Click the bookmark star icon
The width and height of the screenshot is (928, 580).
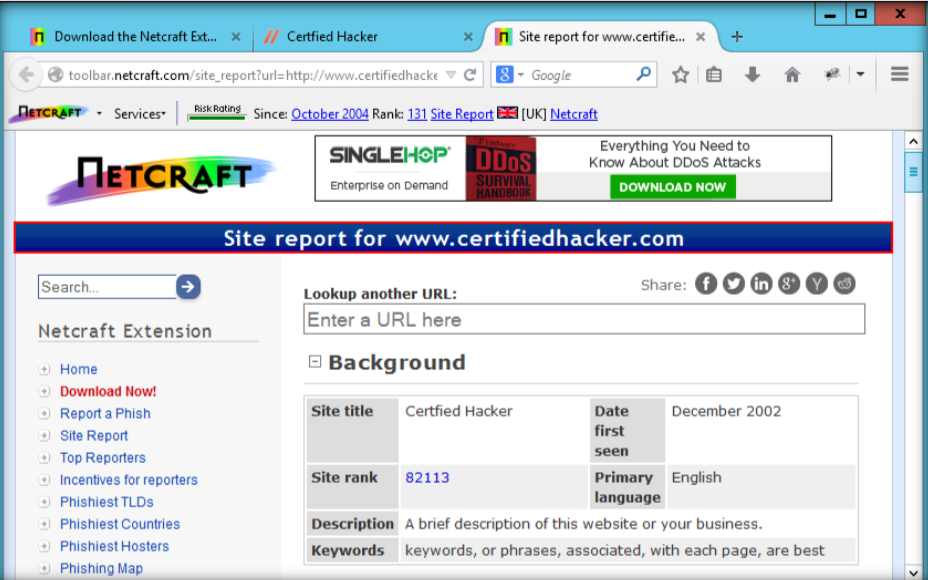(680, 75)
